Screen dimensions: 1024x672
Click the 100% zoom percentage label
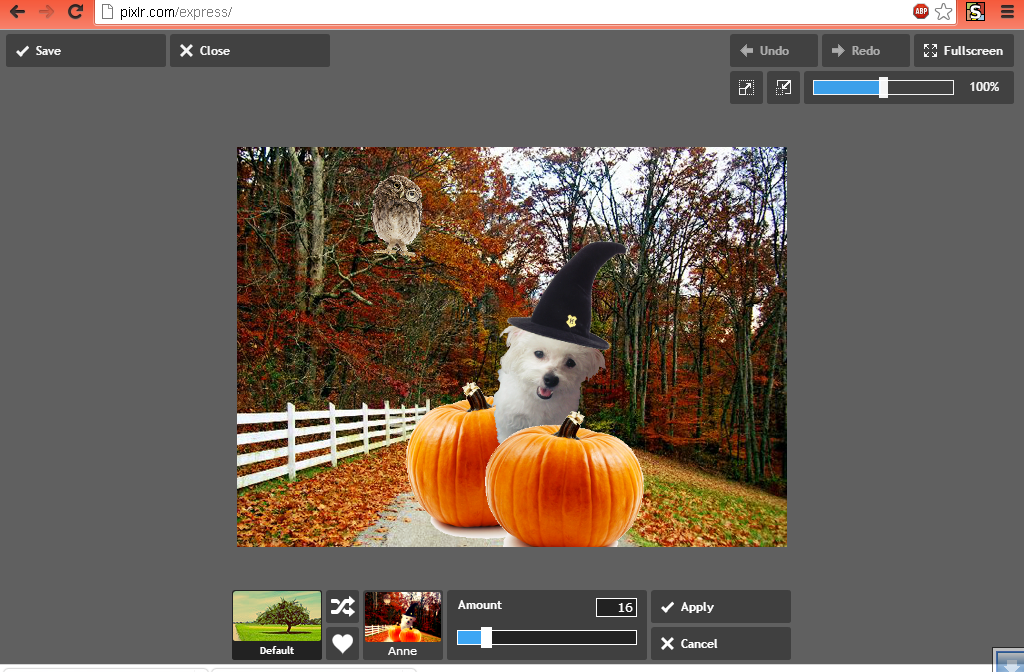coord(984,87)
